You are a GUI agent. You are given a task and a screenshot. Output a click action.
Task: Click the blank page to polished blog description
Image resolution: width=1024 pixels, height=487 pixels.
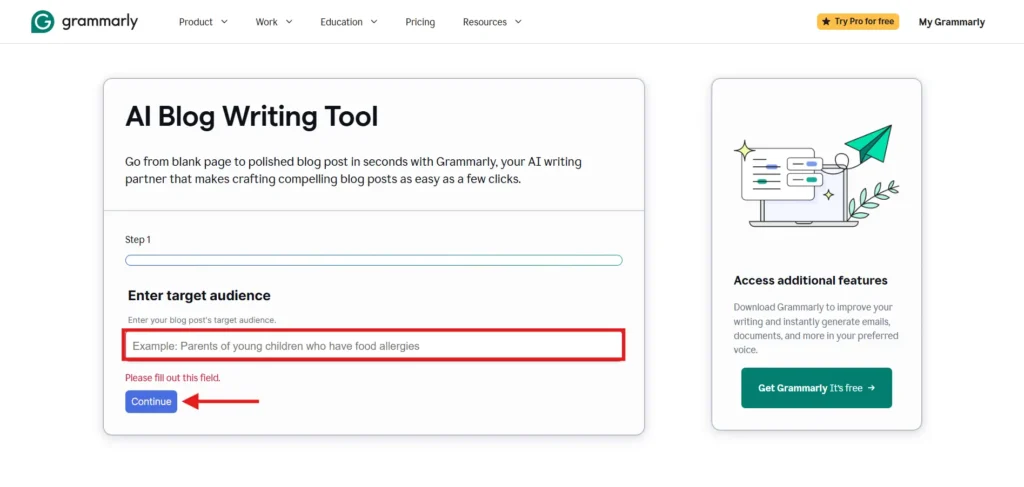pyautogui.click(x=353, y=170)
